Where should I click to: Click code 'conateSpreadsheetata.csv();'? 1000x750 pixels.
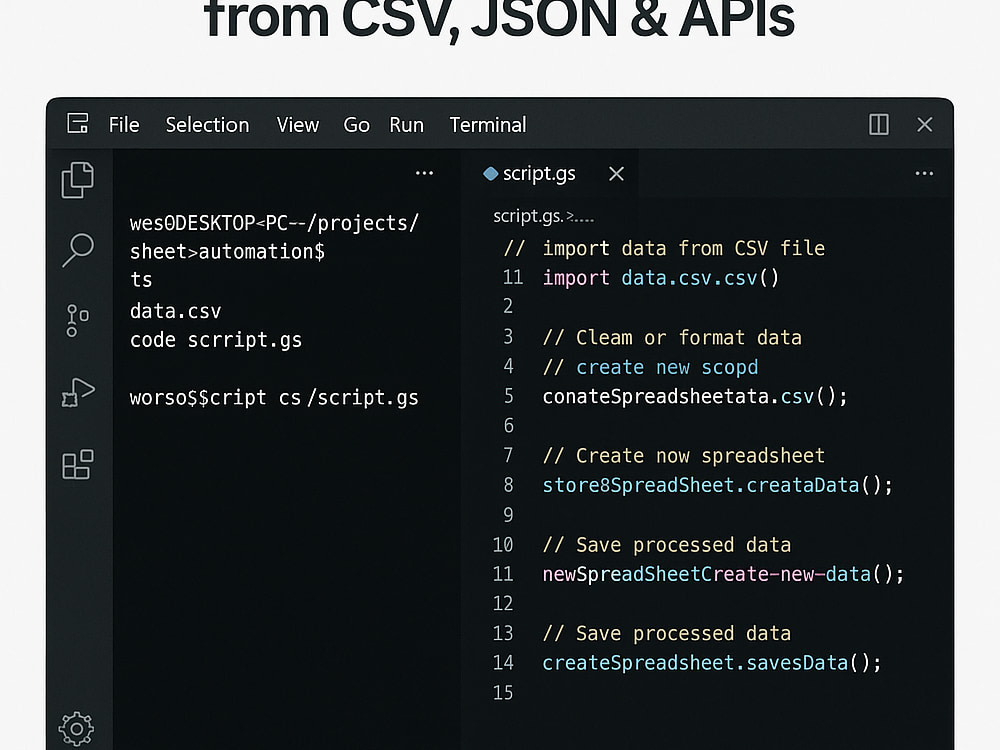pos(695,397)
